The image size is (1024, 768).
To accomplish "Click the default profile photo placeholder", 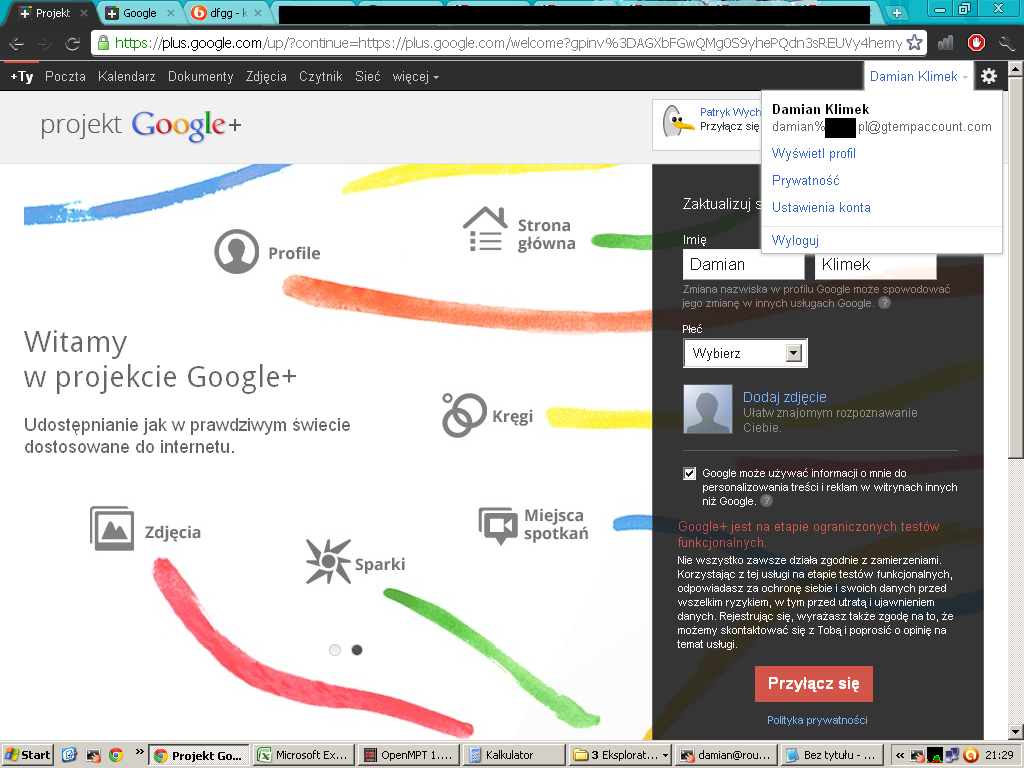I will pyautogui.click(x=708, y=409).
